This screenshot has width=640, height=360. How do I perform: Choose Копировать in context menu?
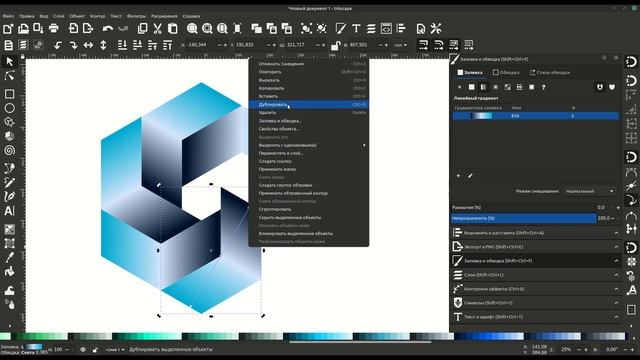pos(309,88)
